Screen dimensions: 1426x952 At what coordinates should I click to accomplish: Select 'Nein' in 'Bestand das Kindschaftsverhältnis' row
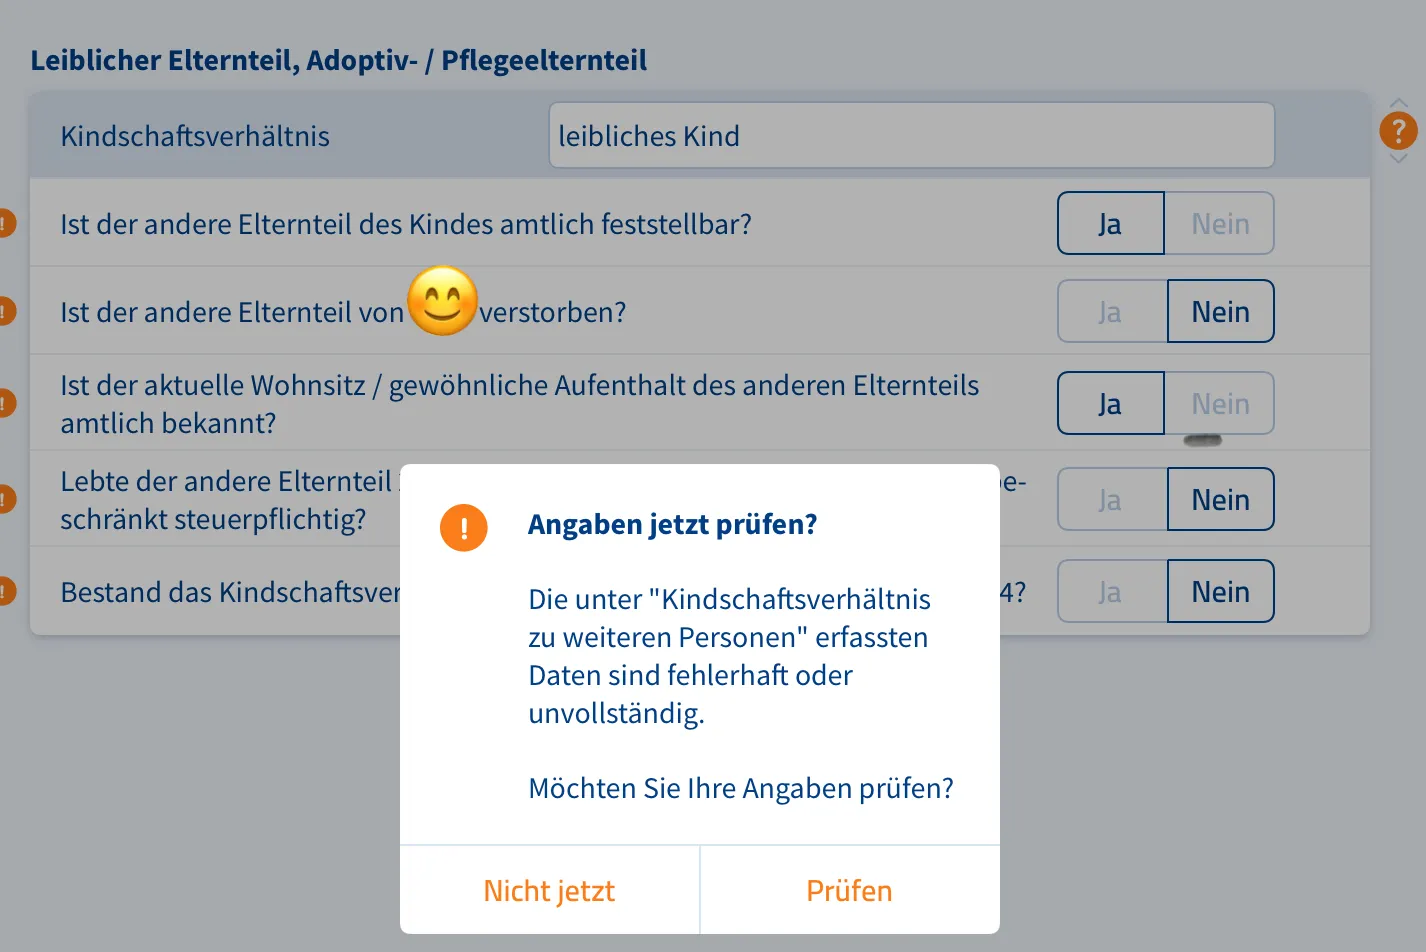point(1220,592)
